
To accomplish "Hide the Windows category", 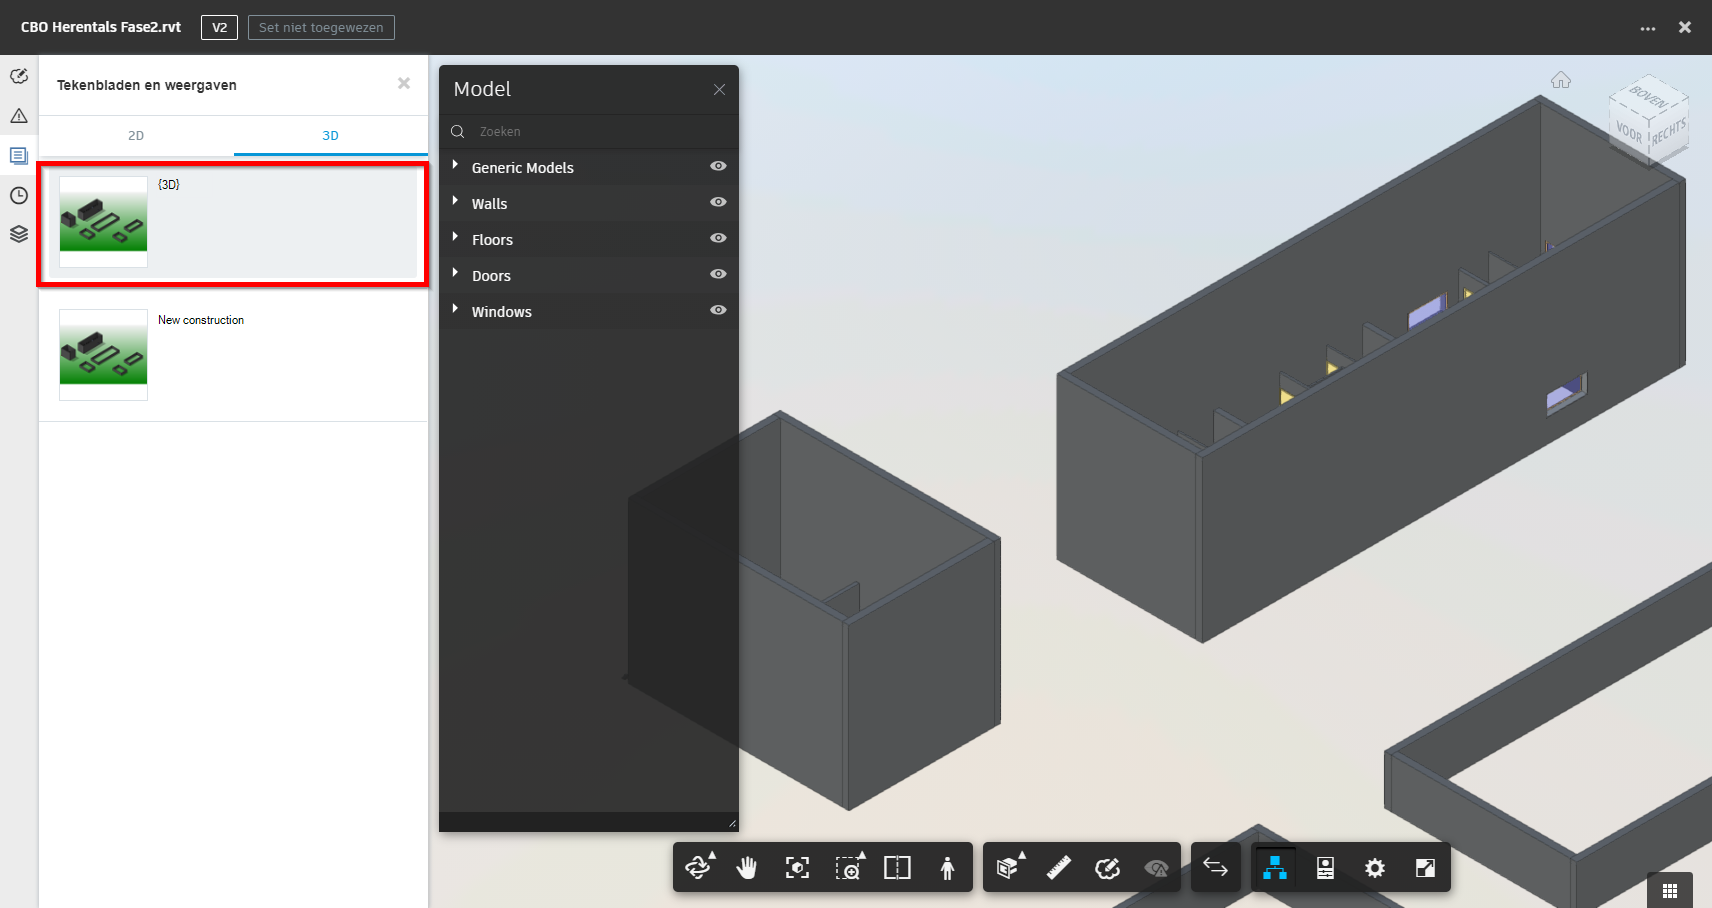I will pyautogui.click(x=718, y=310).
